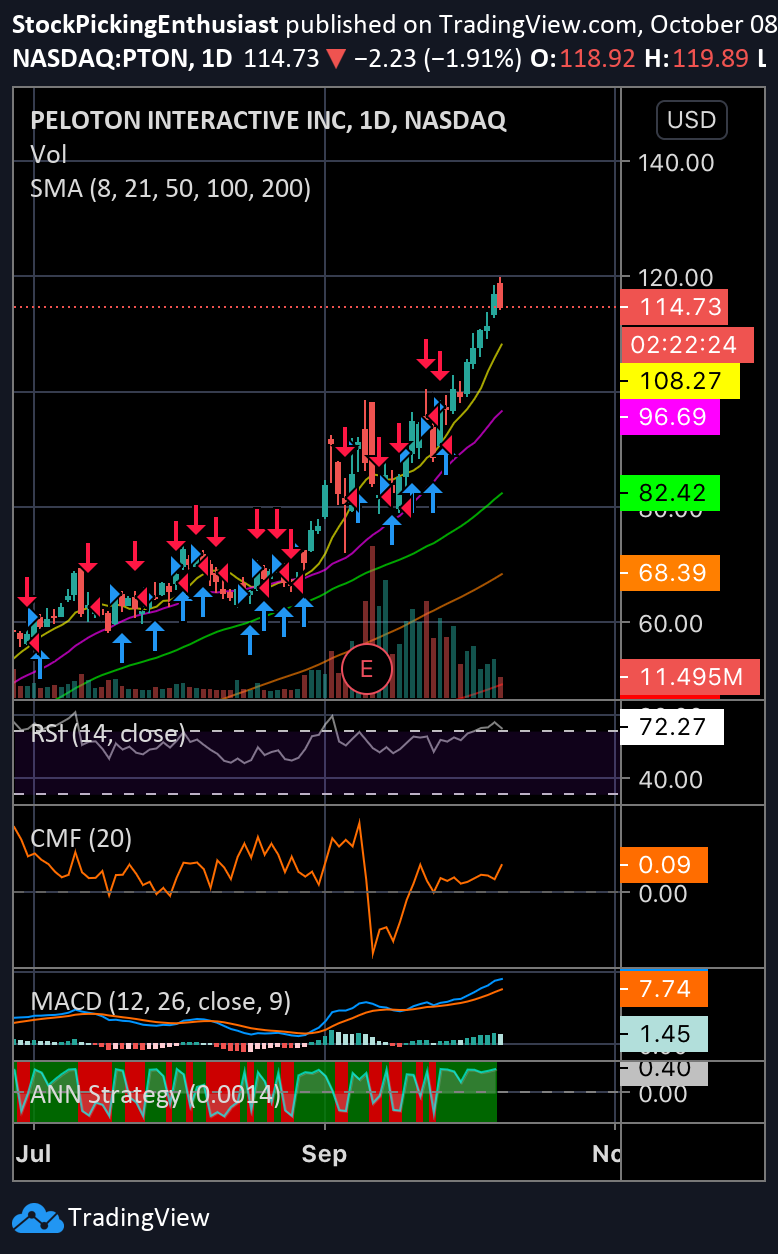Click the 11.495M volume label
778x1254 pixels.
(x=690, y=677)
